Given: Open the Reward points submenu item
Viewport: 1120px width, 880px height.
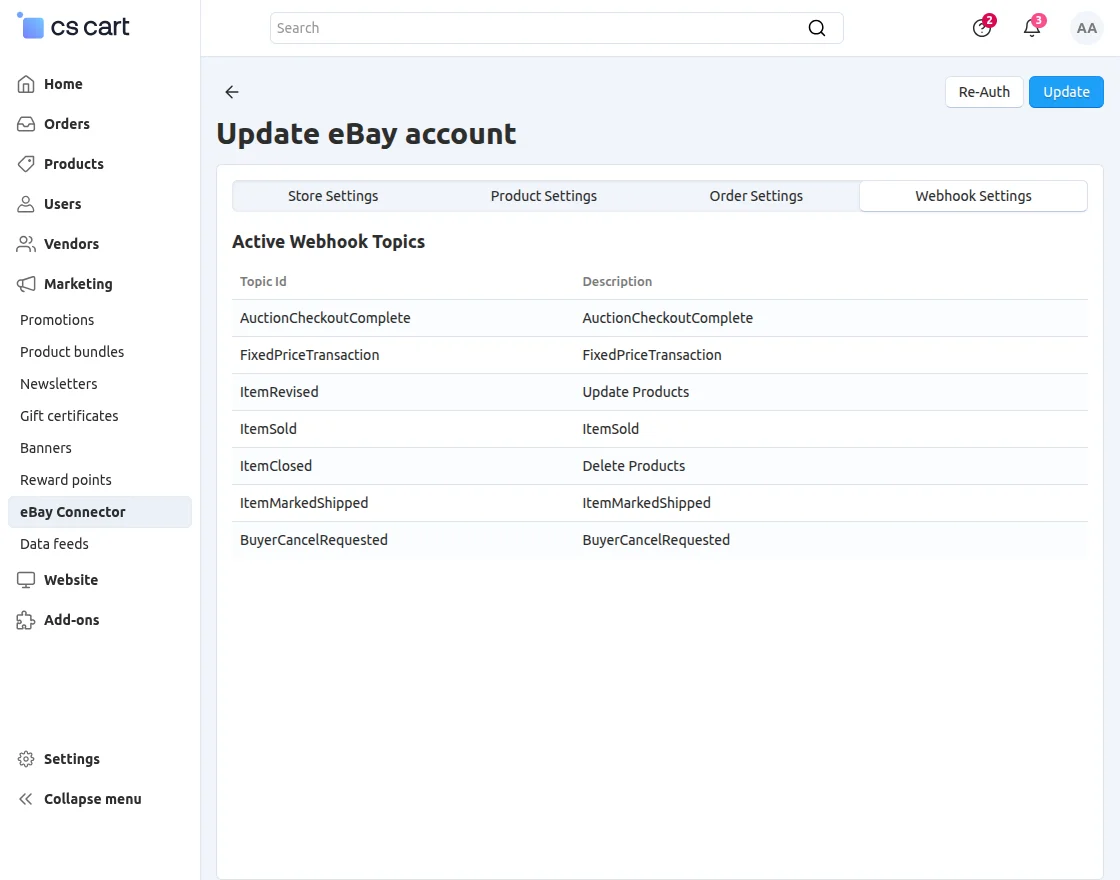Looking at the screenshot, I should click(x=66, y=480).
